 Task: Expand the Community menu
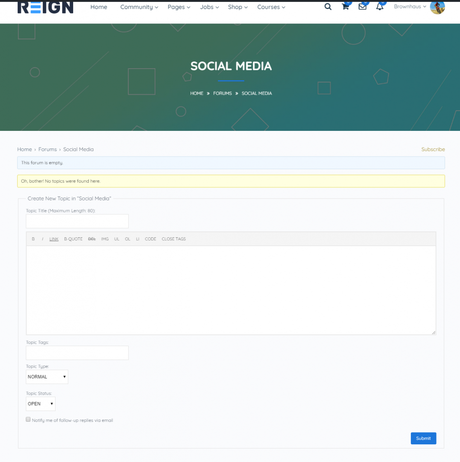139,7
